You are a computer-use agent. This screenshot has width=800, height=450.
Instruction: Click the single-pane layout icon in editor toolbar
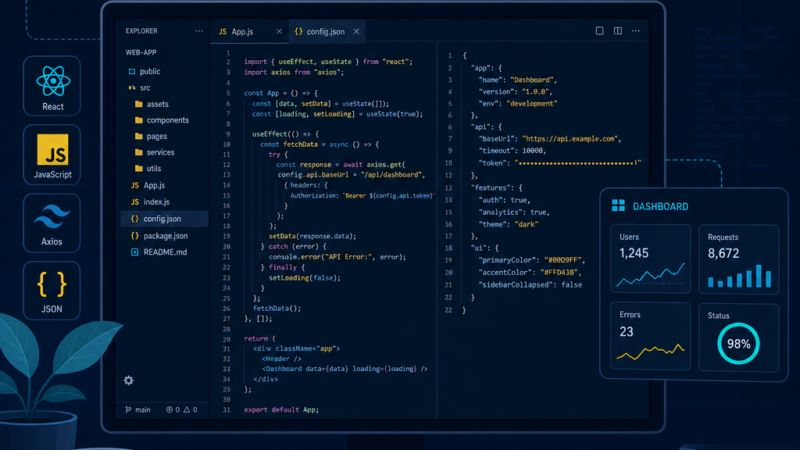click(x=599, y=31)
